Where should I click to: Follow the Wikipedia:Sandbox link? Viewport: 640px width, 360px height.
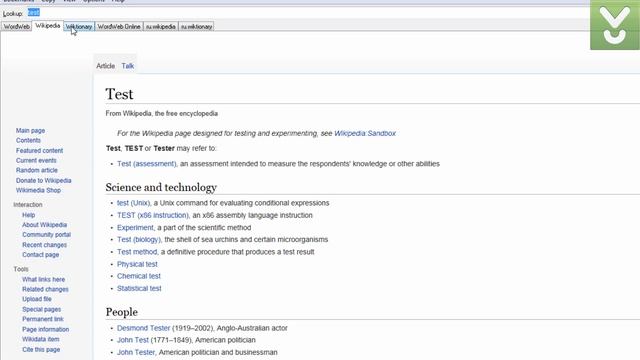pyautogui.click(x=365, y=133)
